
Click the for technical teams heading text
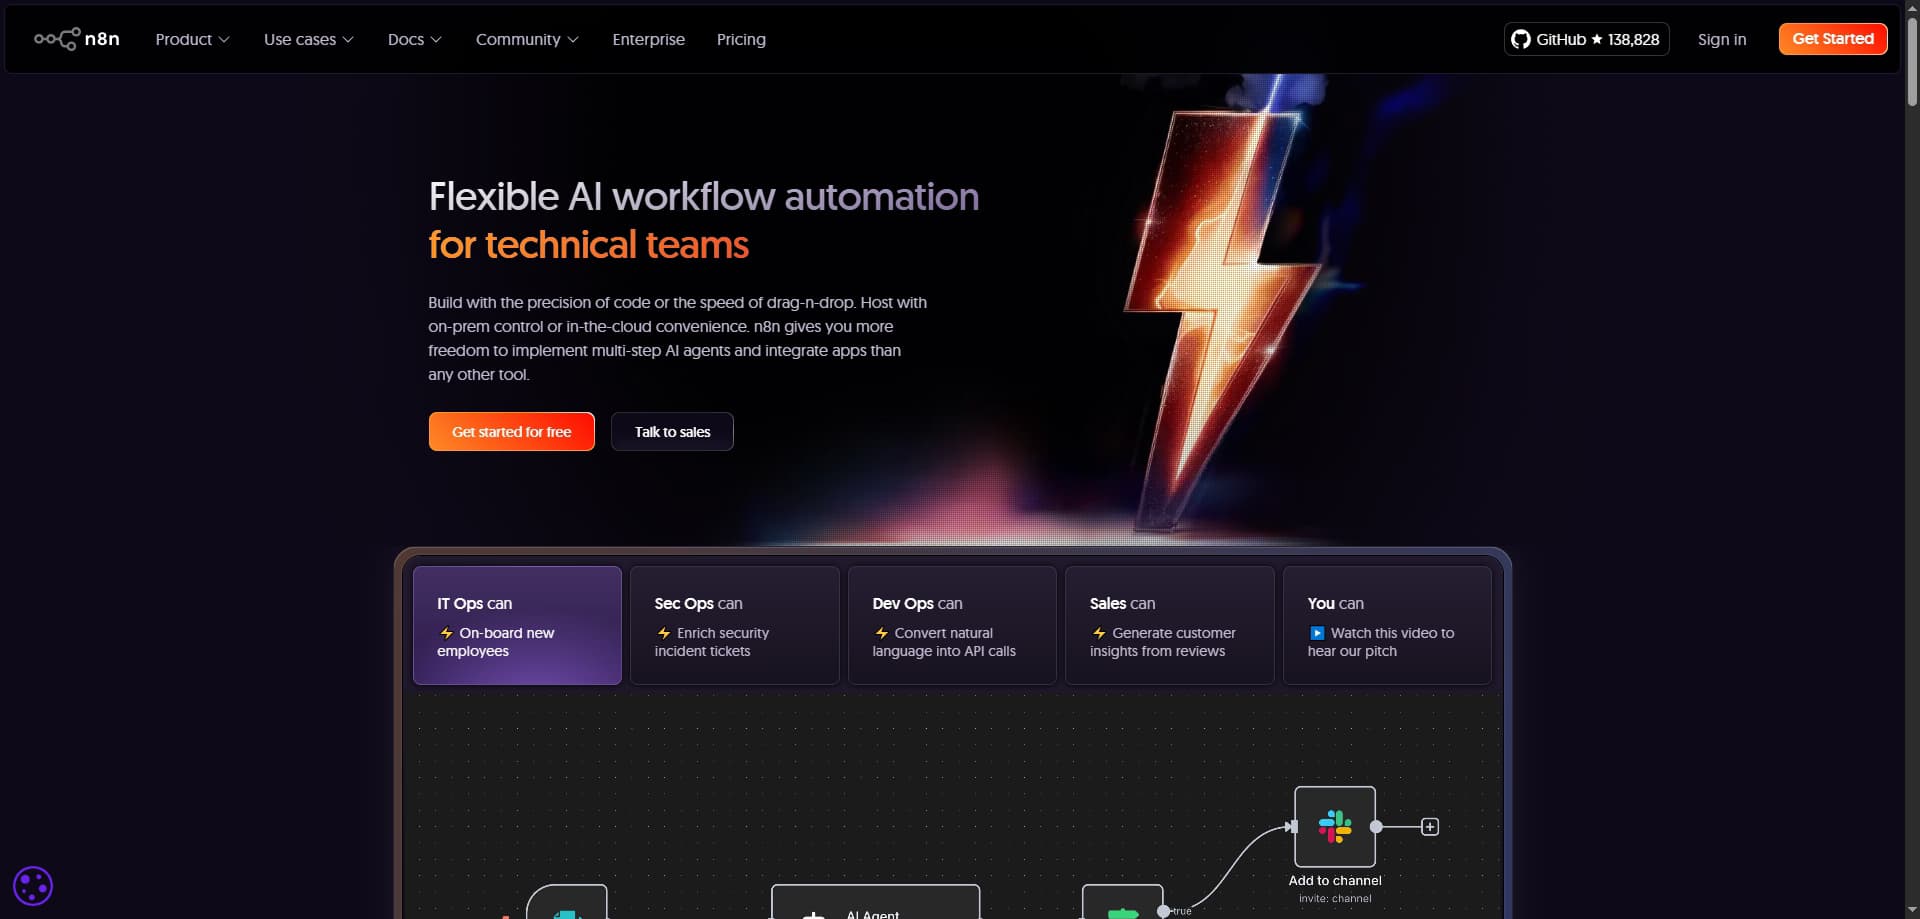pos(588,245)
